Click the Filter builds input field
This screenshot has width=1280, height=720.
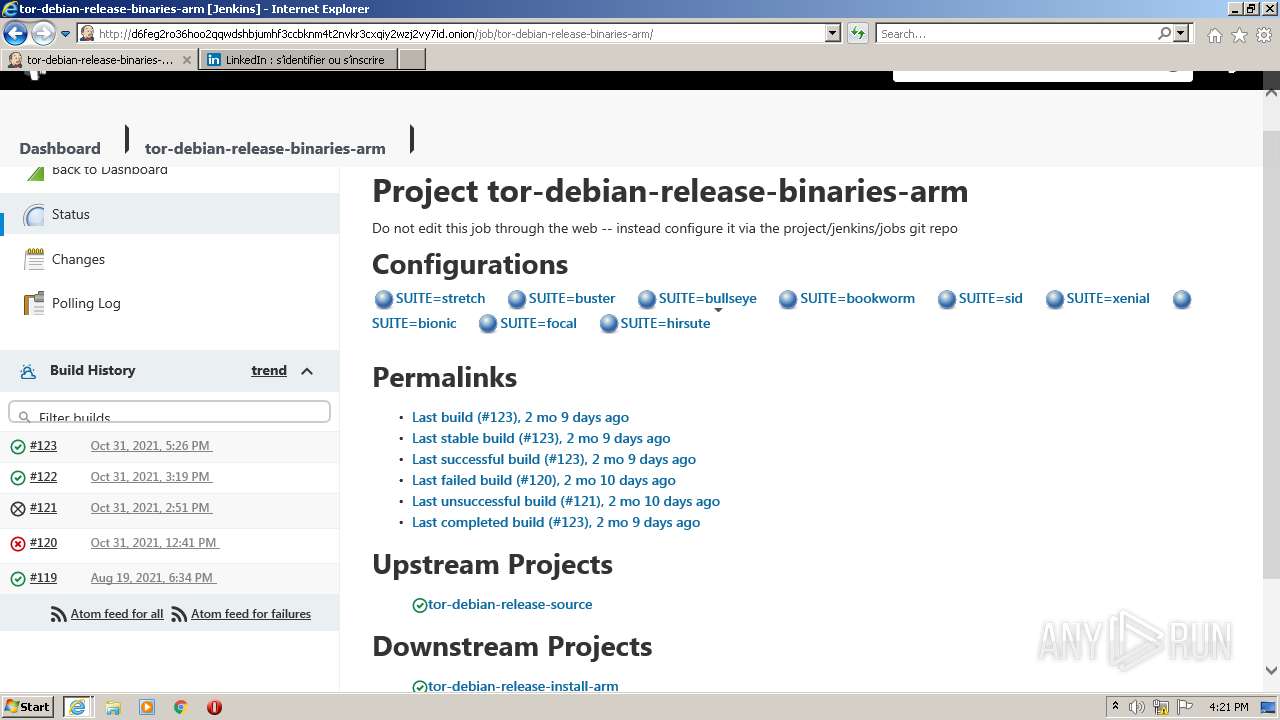pos(169,412)
